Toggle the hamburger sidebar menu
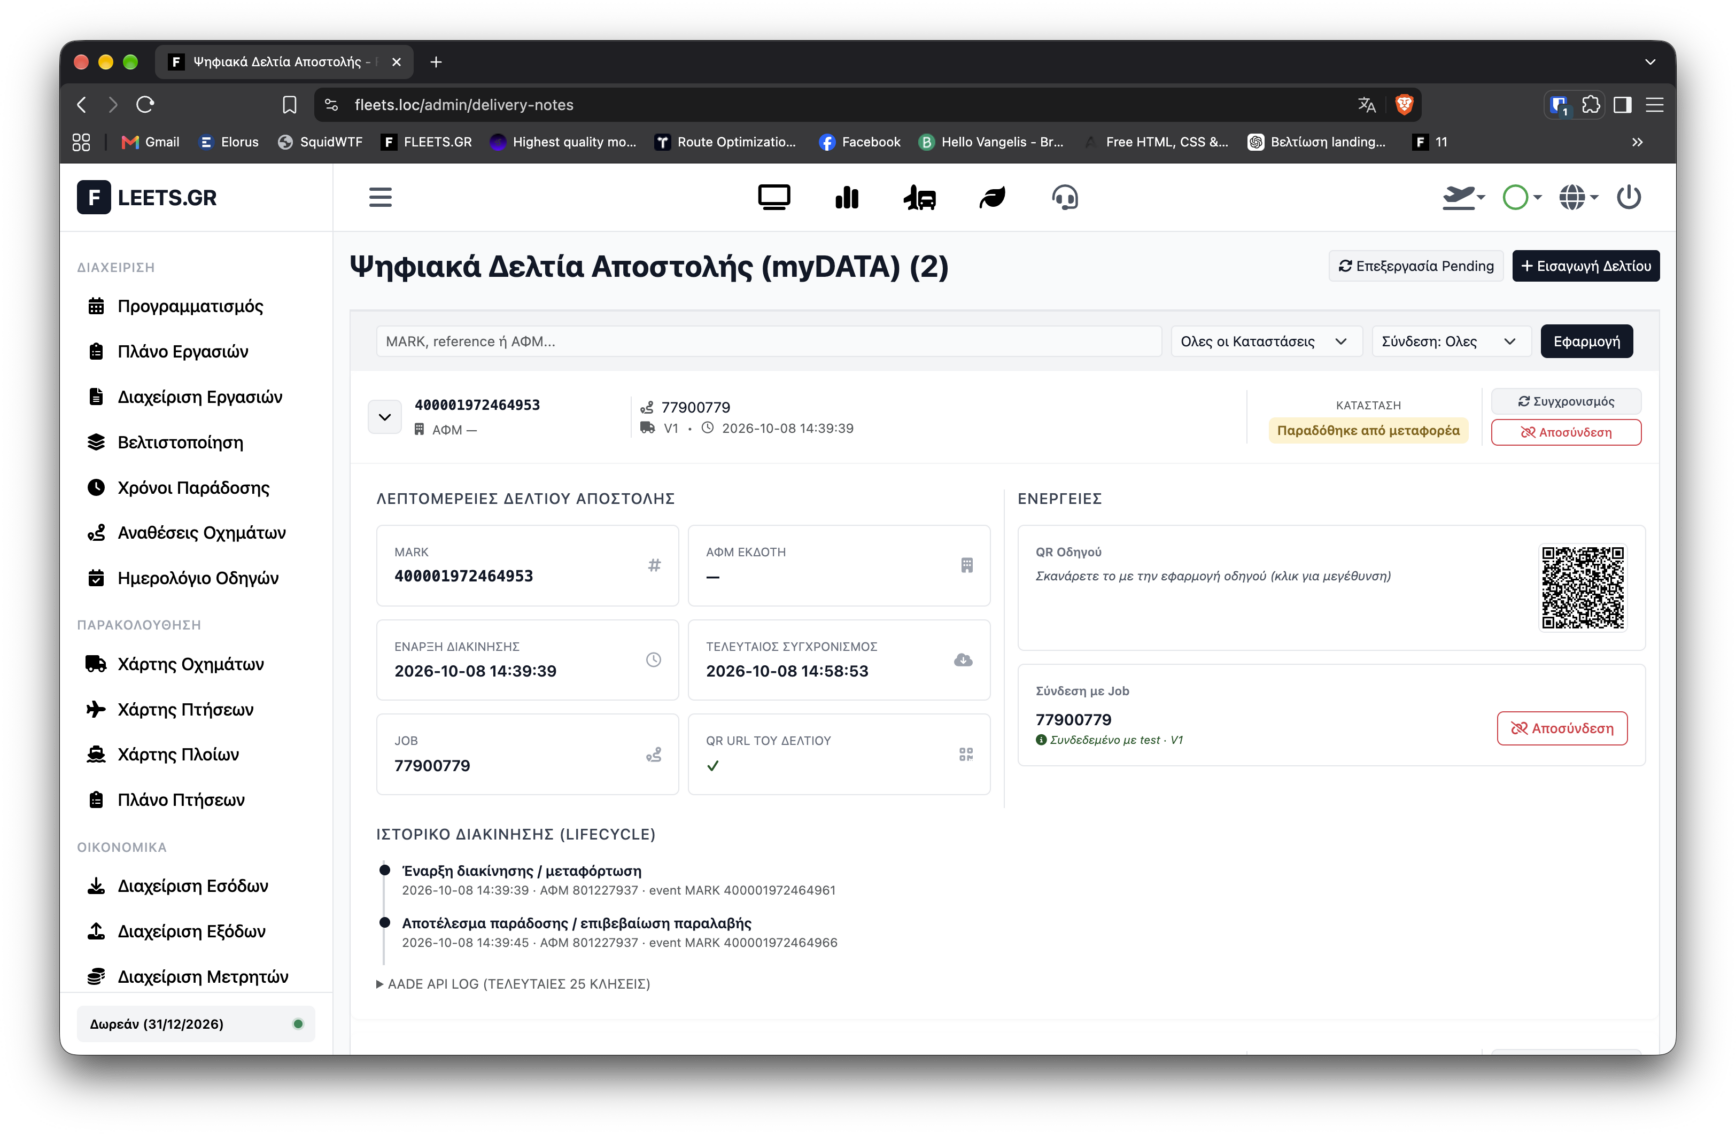Image resolution: width=1736 pixels, height=1134 pixels. (x=380, y=197)
